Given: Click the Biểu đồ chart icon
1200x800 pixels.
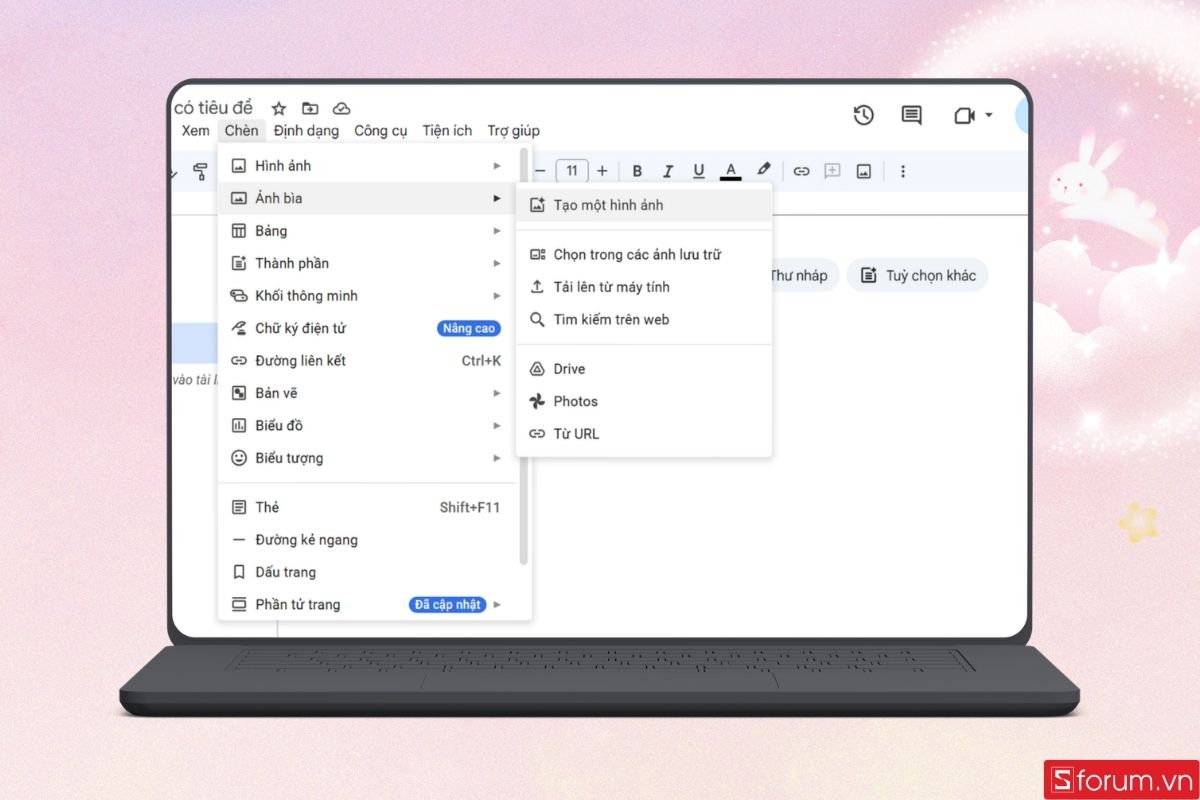Looking at the screenshot, I should [x=238, y=425].
